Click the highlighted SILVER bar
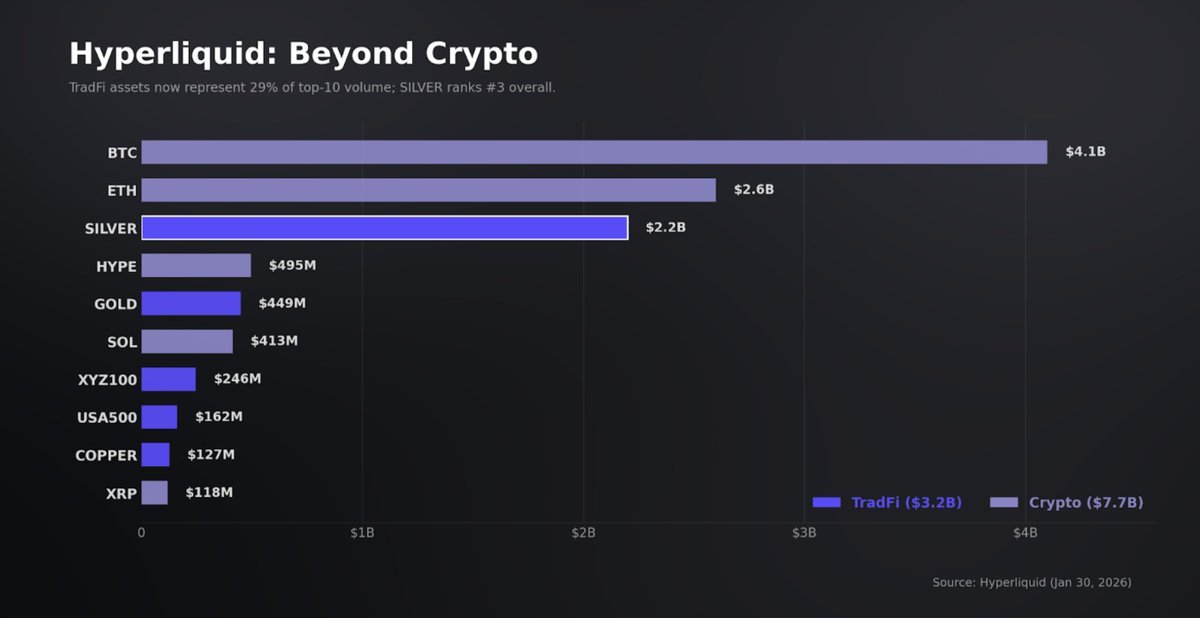The width and height of the screenshot is (1200, 618). [x=384, y=228]
